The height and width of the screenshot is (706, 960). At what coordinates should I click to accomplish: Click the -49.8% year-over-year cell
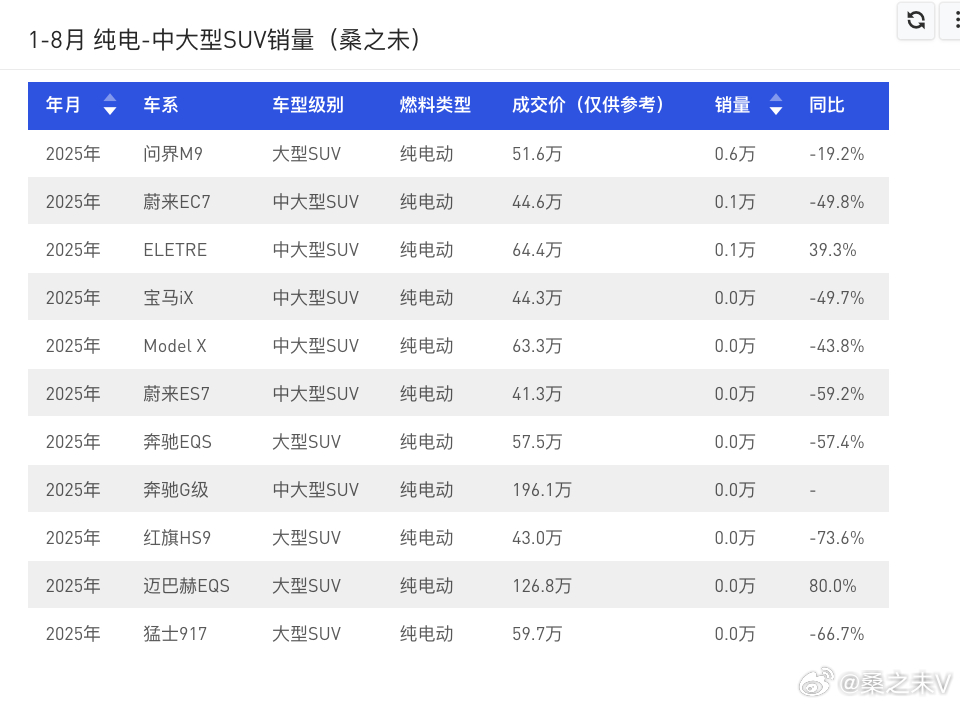pos(836,201)
